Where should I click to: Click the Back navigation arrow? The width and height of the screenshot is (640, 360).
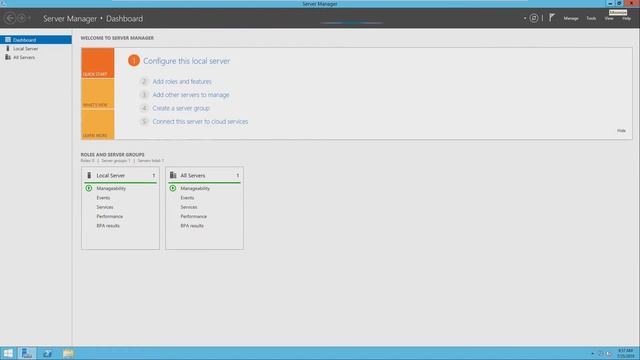(10, 18)
